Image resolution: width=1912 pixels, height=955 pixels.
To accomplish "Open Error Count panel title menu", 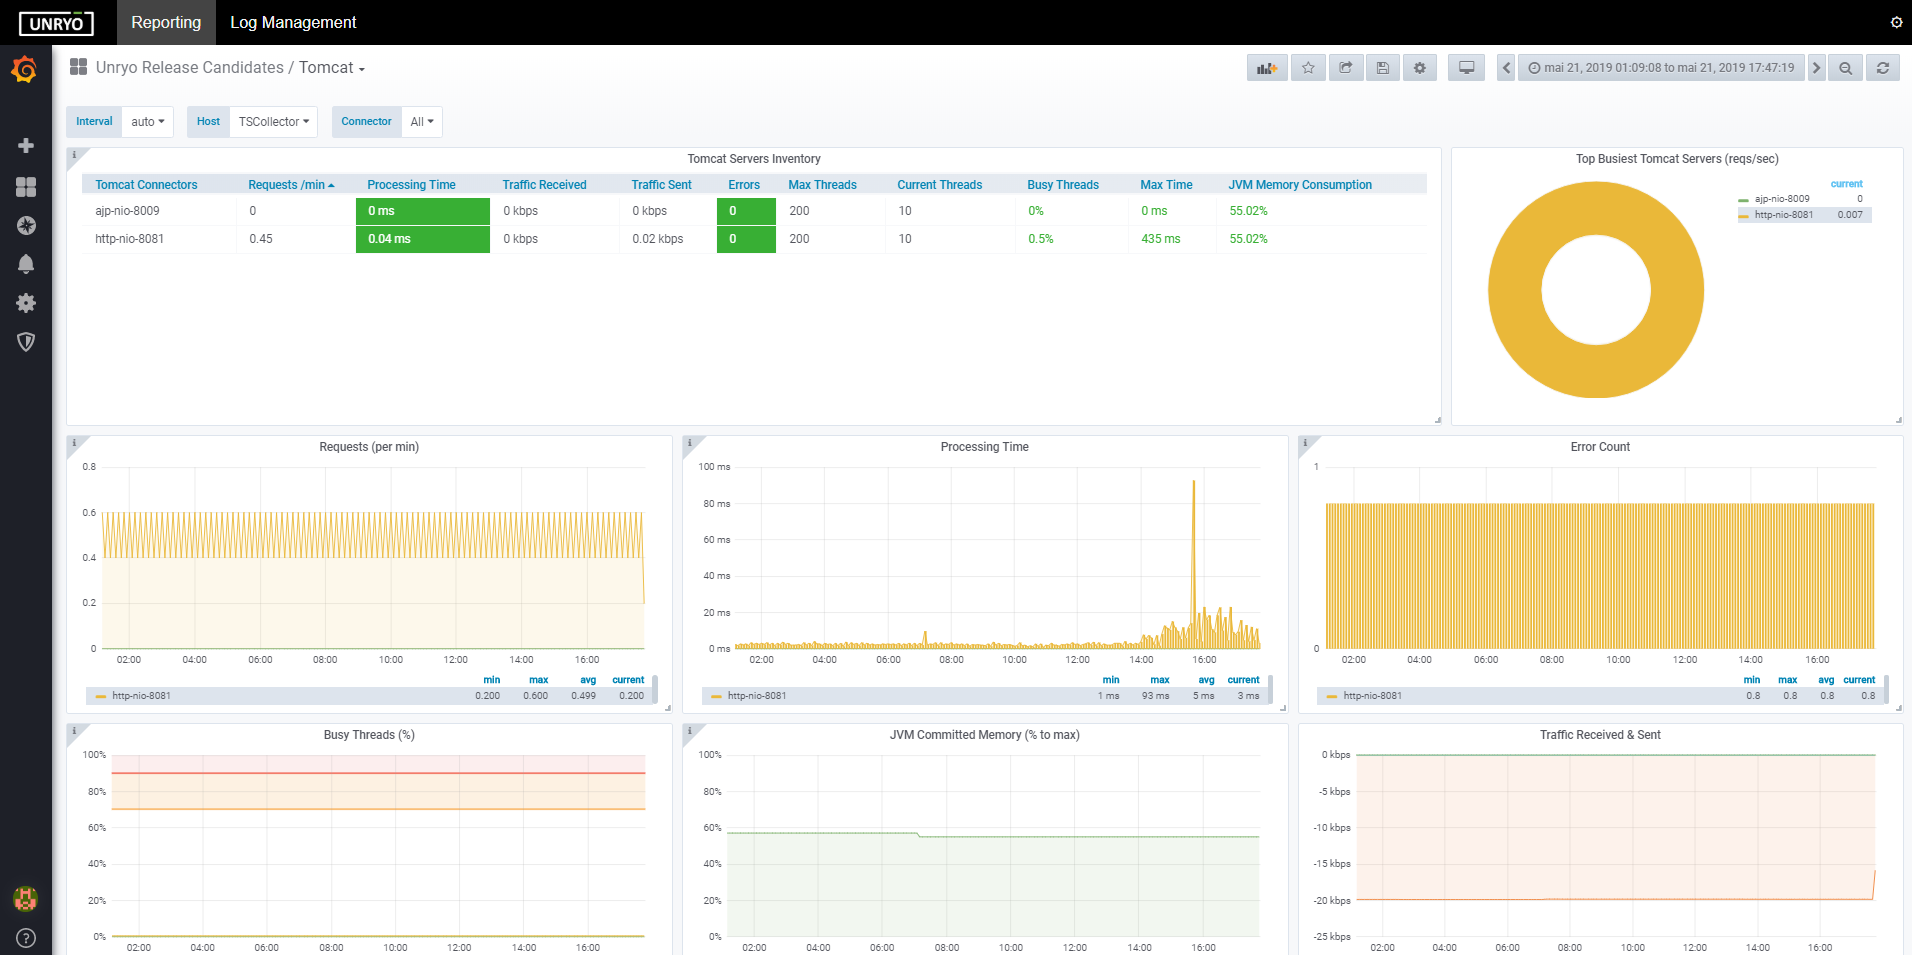I will 1600,447.
